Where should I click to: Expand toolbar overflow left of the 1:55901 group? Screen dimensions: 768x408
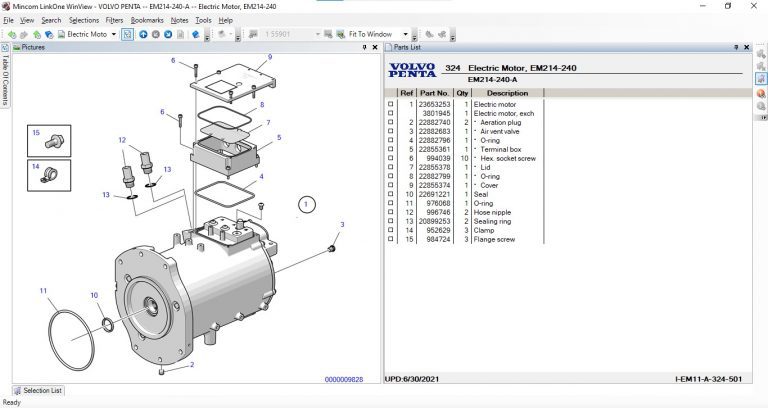click(238, 36)
